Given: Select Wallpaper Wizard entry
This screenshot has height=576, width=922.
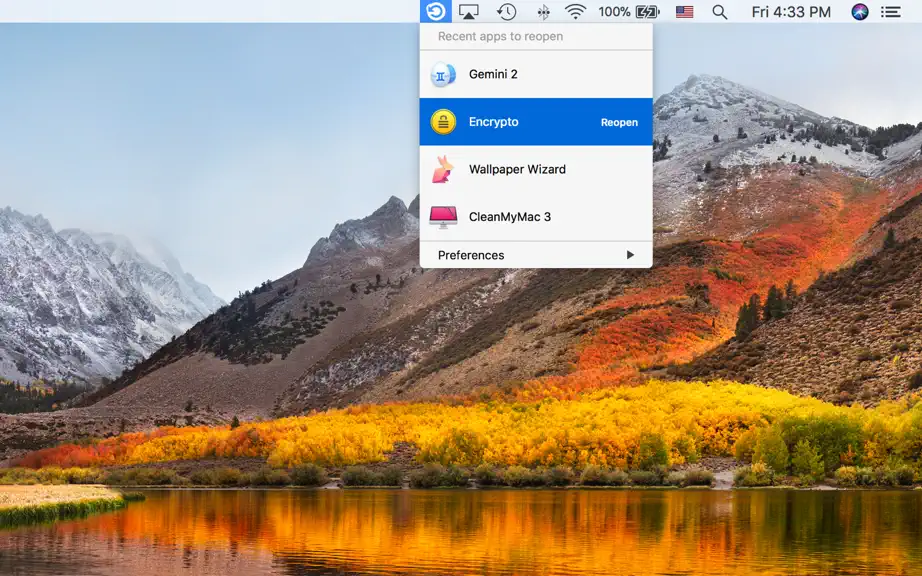Looking at the screenshot, I should pos(536,169).
